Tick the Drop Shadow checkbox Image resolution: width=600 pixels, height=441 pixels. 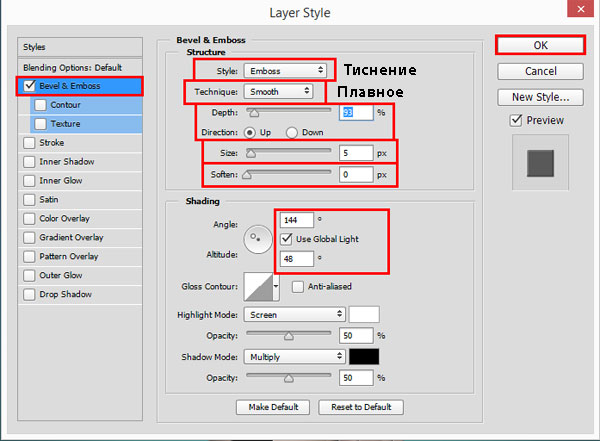point(29,294)
